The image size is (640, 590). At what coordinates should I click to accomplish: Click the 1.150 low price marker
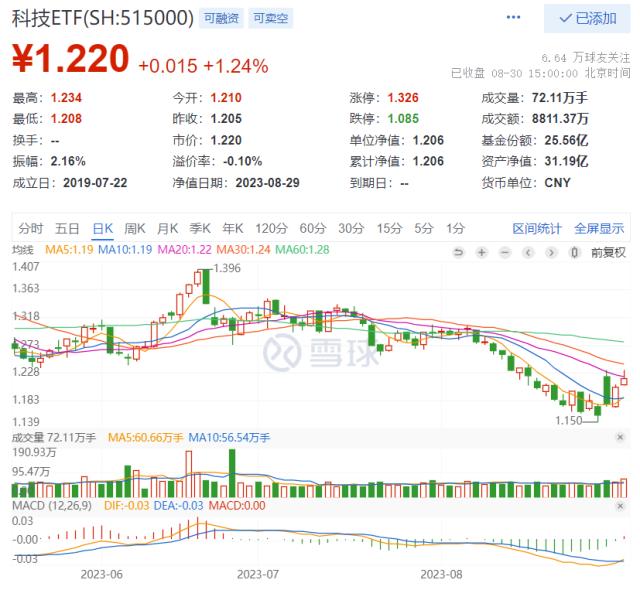tap(568, 420)
